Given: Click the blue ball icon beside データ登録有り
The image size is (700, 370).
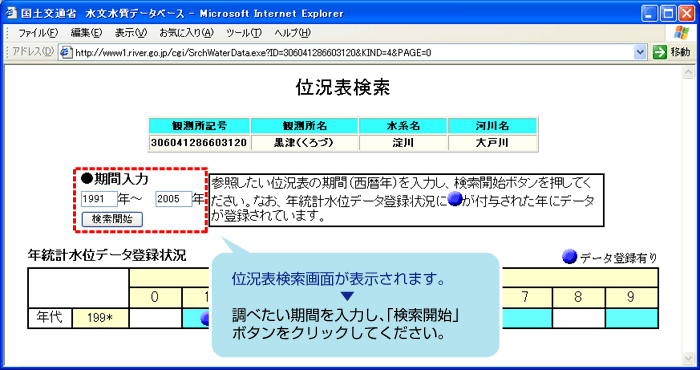Looking at the screenshot, I should click(569, 257).
